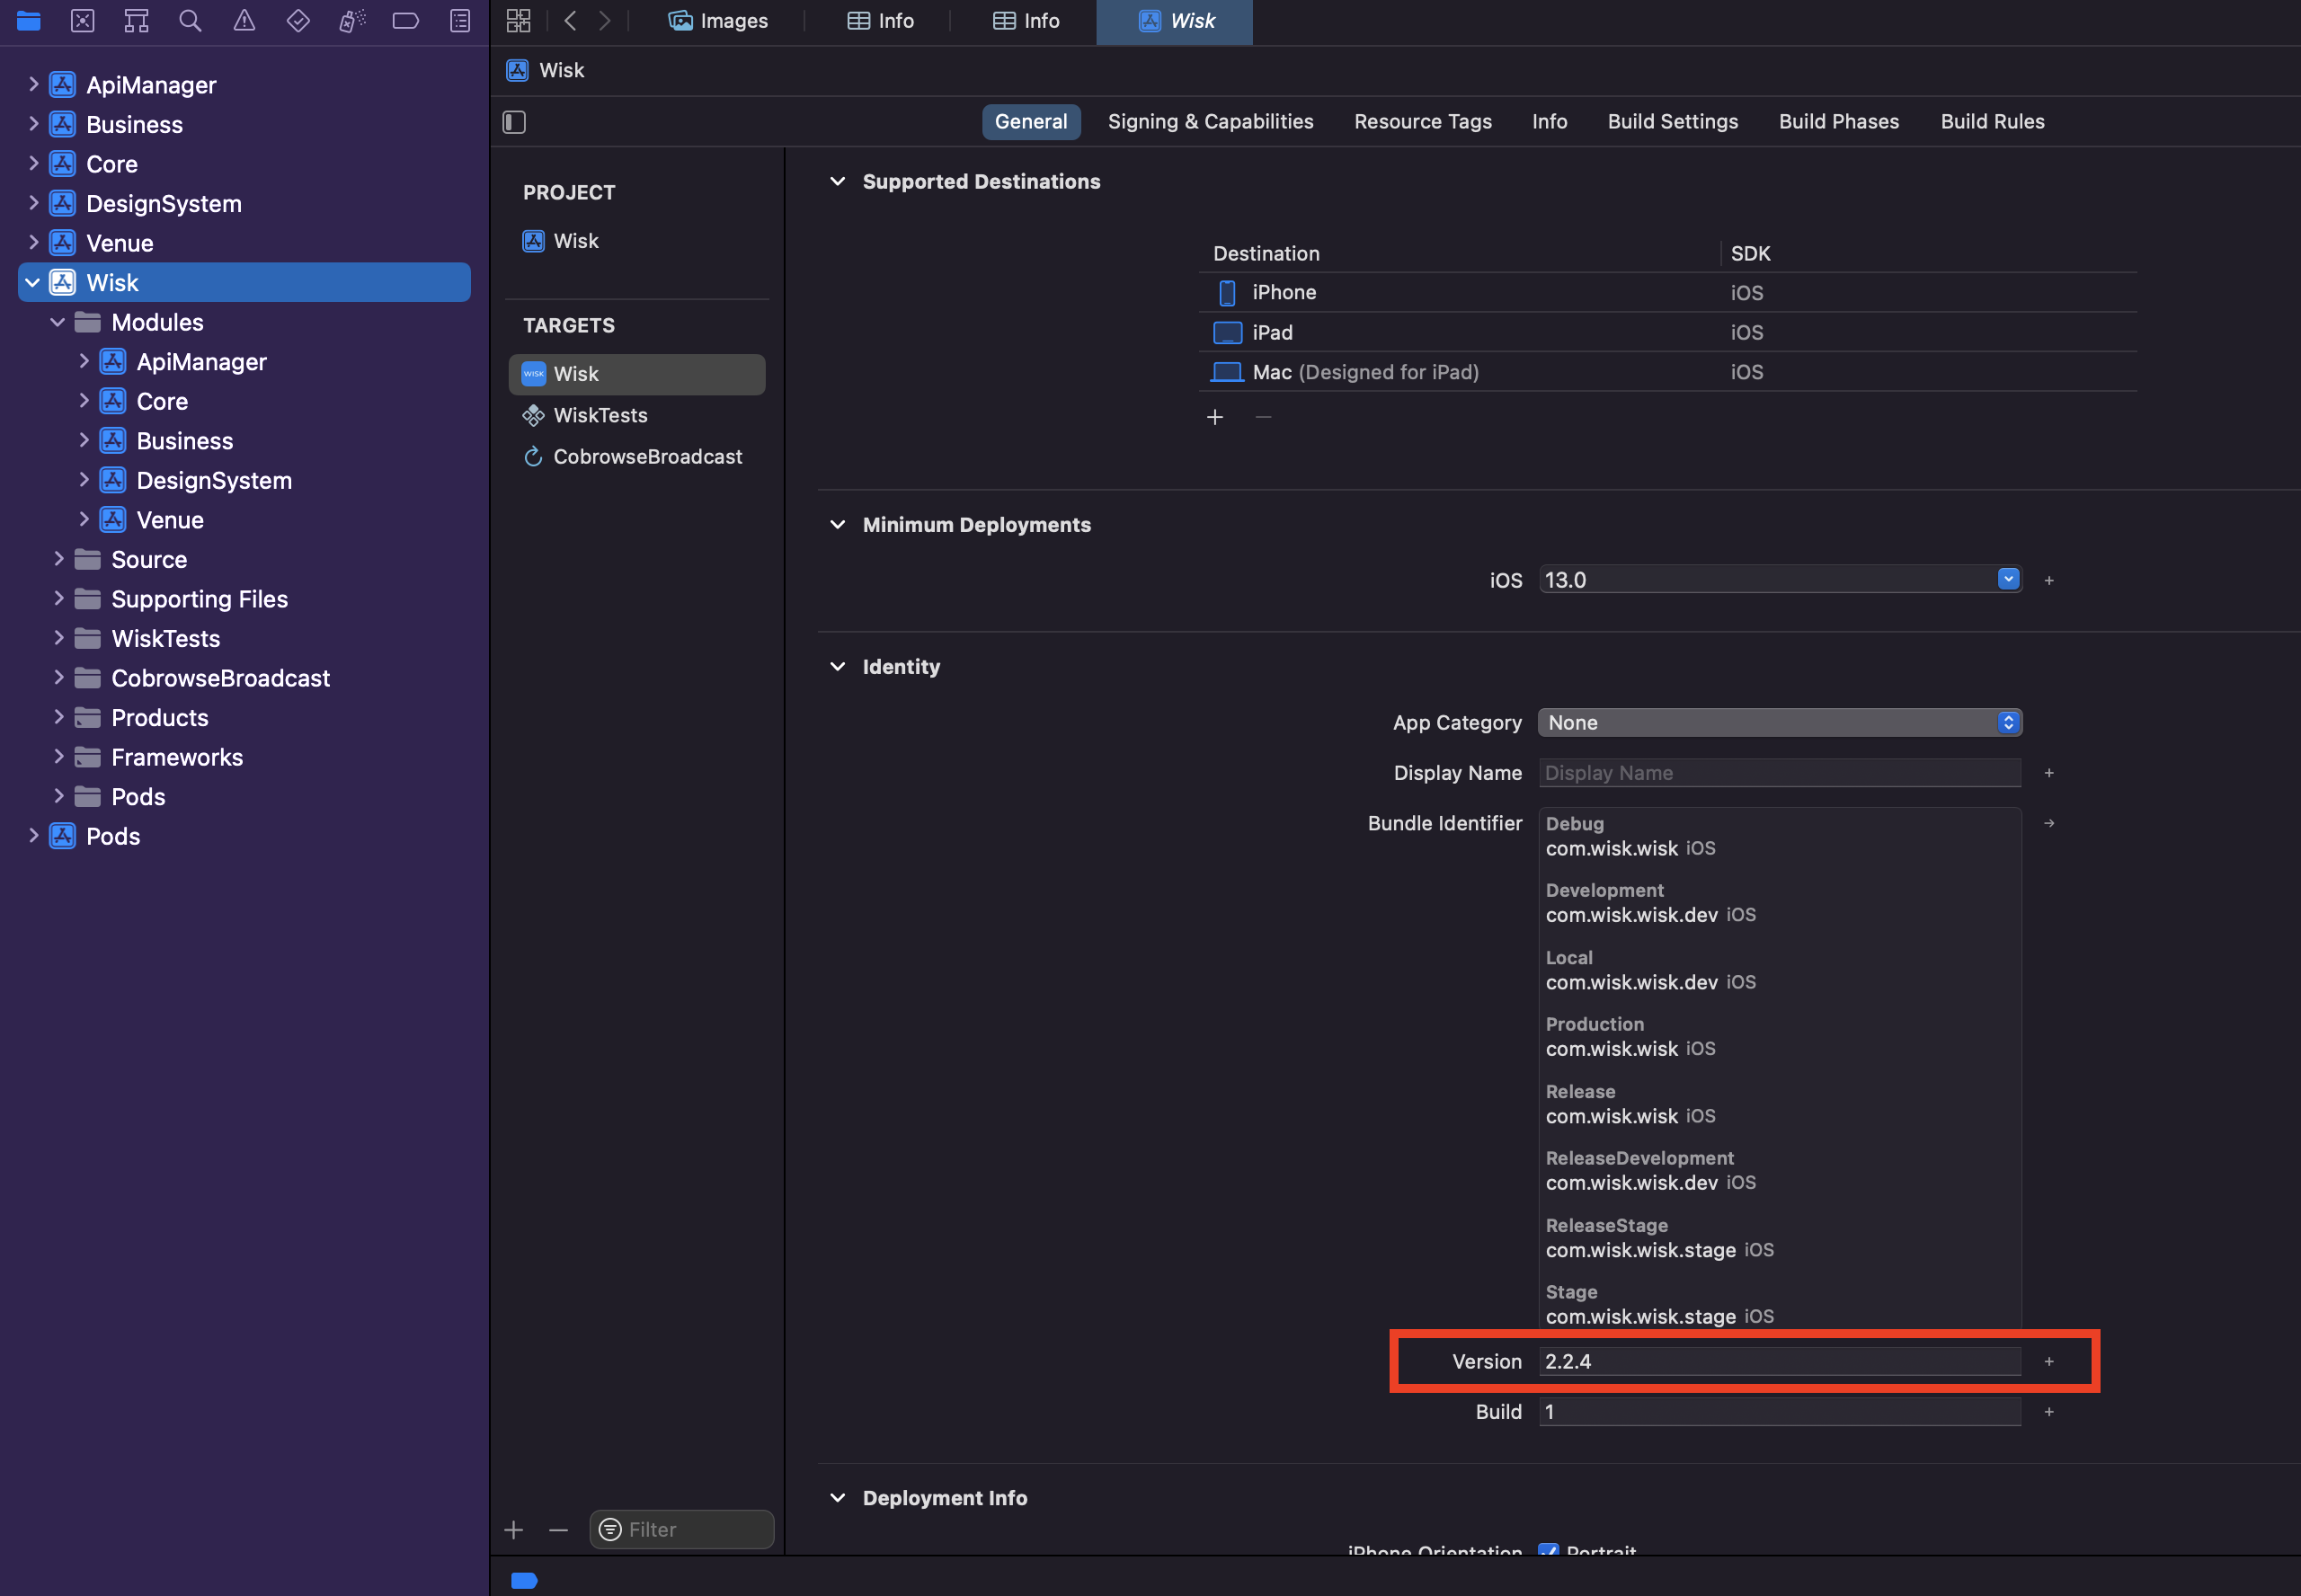Collapse the Minimum Deployments section
Screen dimensions: 2301x1596
(838, 525)
